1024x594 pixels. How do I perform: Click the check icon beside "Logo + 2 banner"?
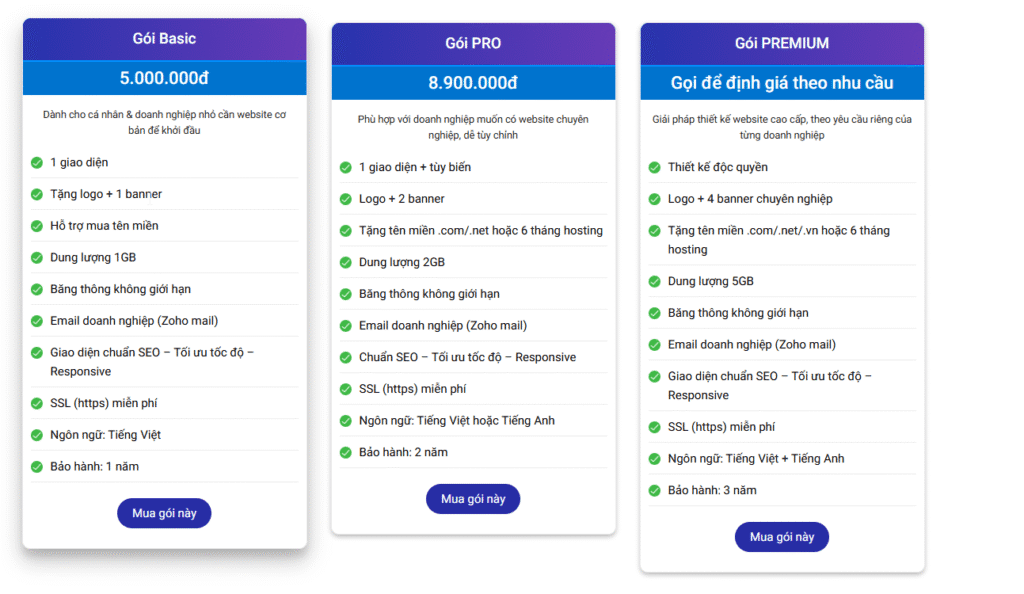[x=346, y=199]
